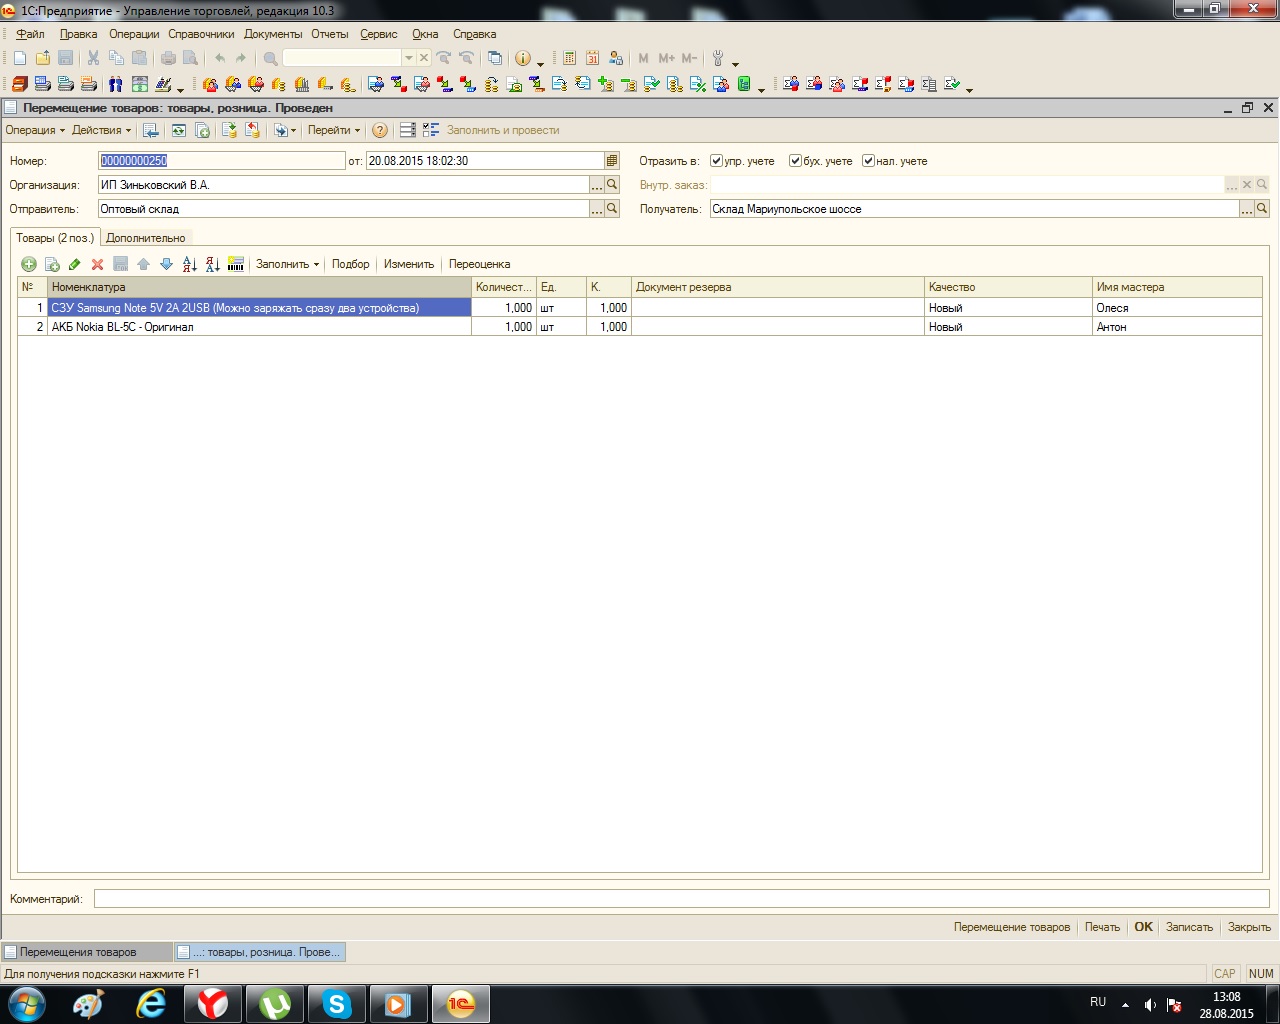
Task: Click the Печать button
Action: (x=1102, y=927)
